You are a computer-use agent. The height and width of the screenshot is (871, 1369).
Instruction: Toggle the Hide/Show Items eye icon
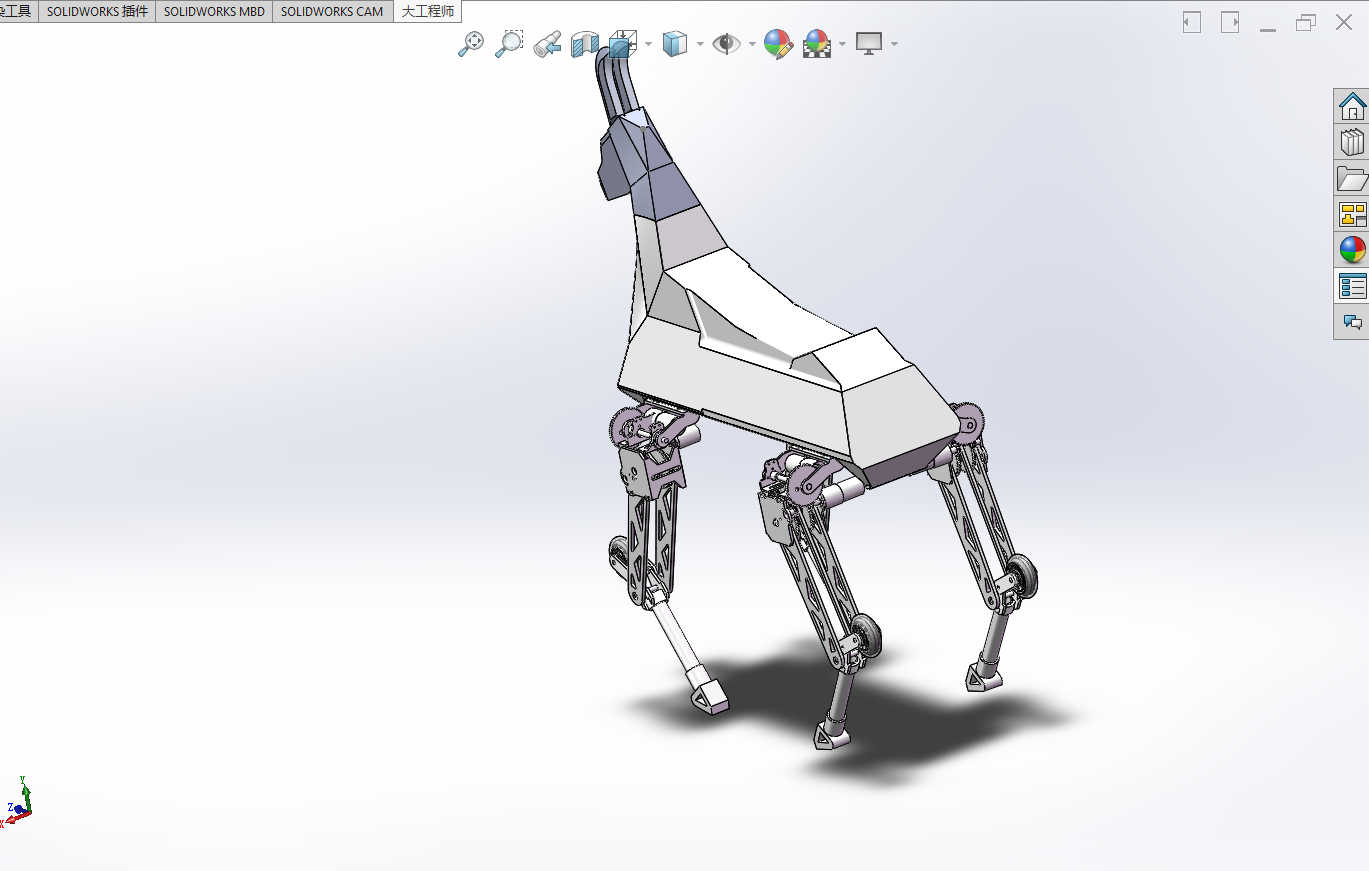[x=726, y=43]
